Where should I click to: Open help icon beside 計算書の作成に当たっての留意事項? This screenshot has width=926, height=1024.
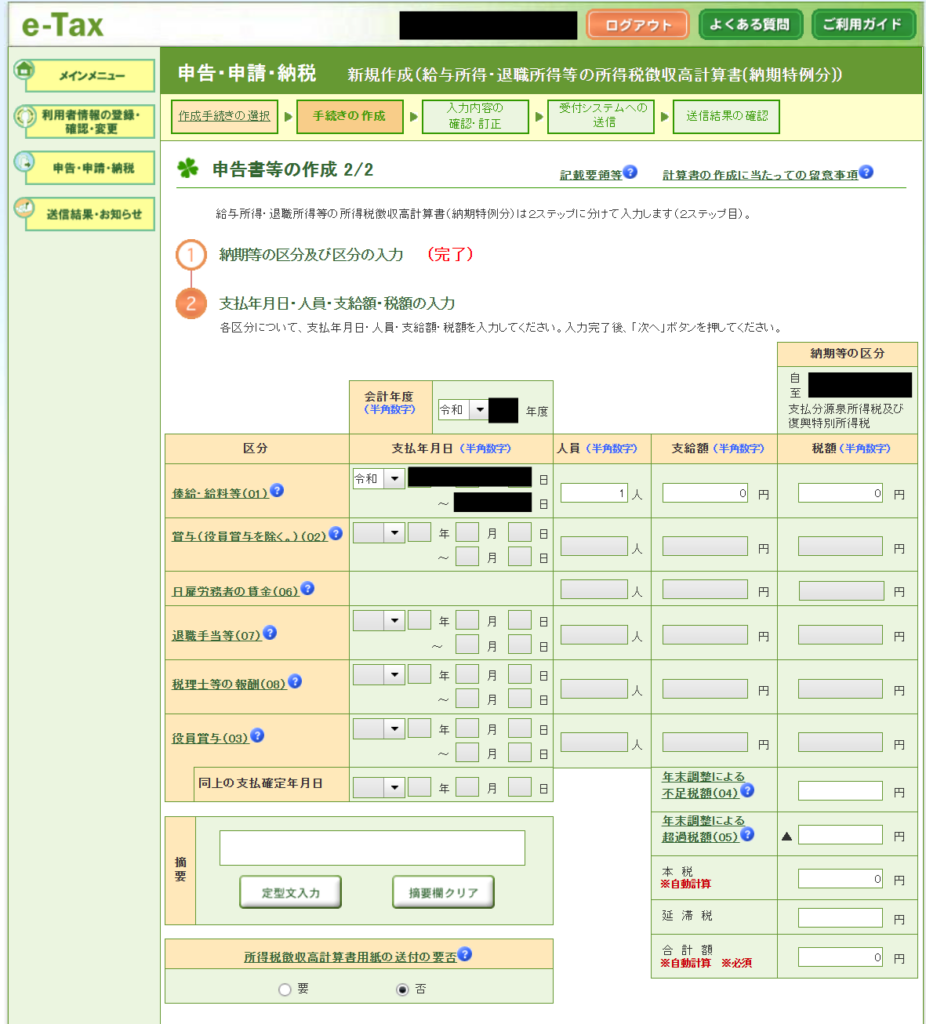coord(866,172)
